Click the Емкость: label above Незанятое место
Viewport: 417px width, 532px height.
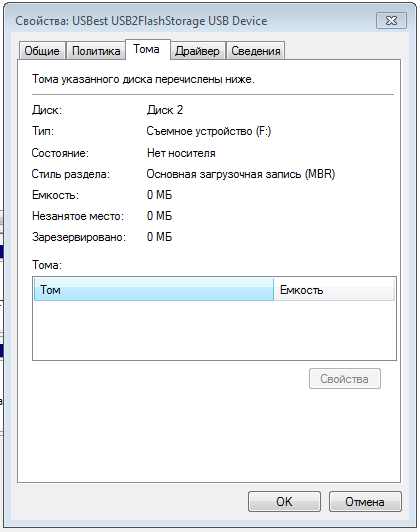point(55,195)
